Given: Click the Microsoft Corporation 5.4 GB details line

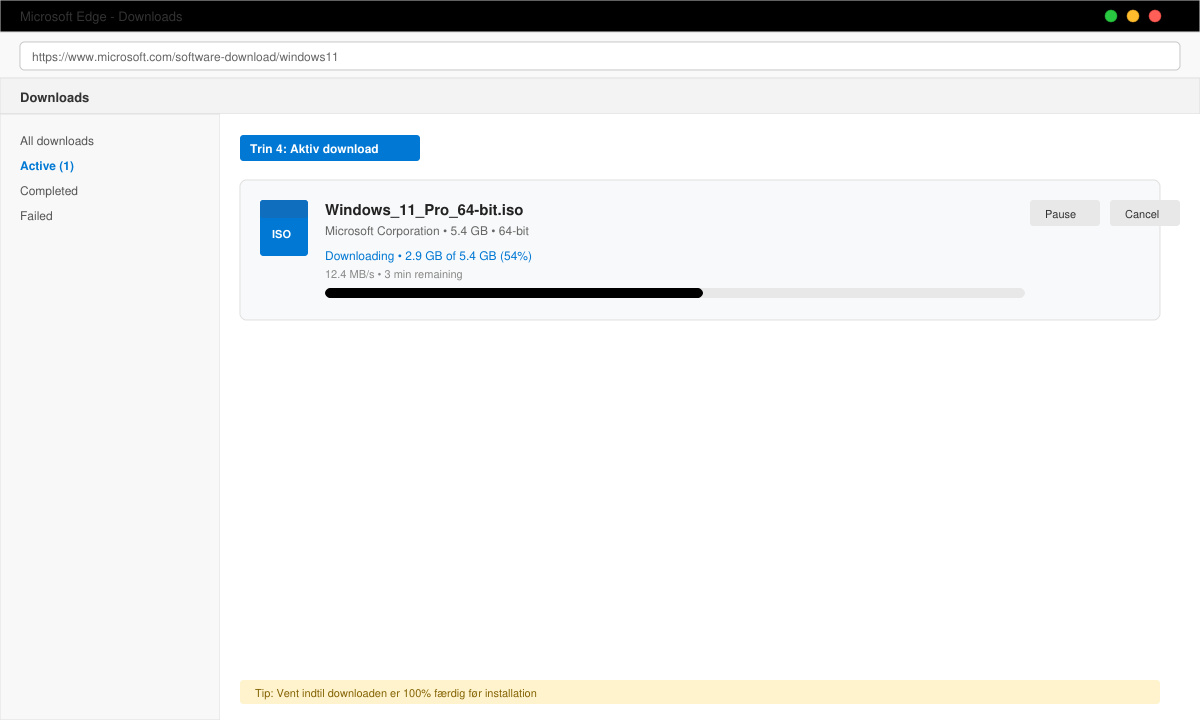Looking at the screenshot, I should pyautogui.click(x=427, y=231).
